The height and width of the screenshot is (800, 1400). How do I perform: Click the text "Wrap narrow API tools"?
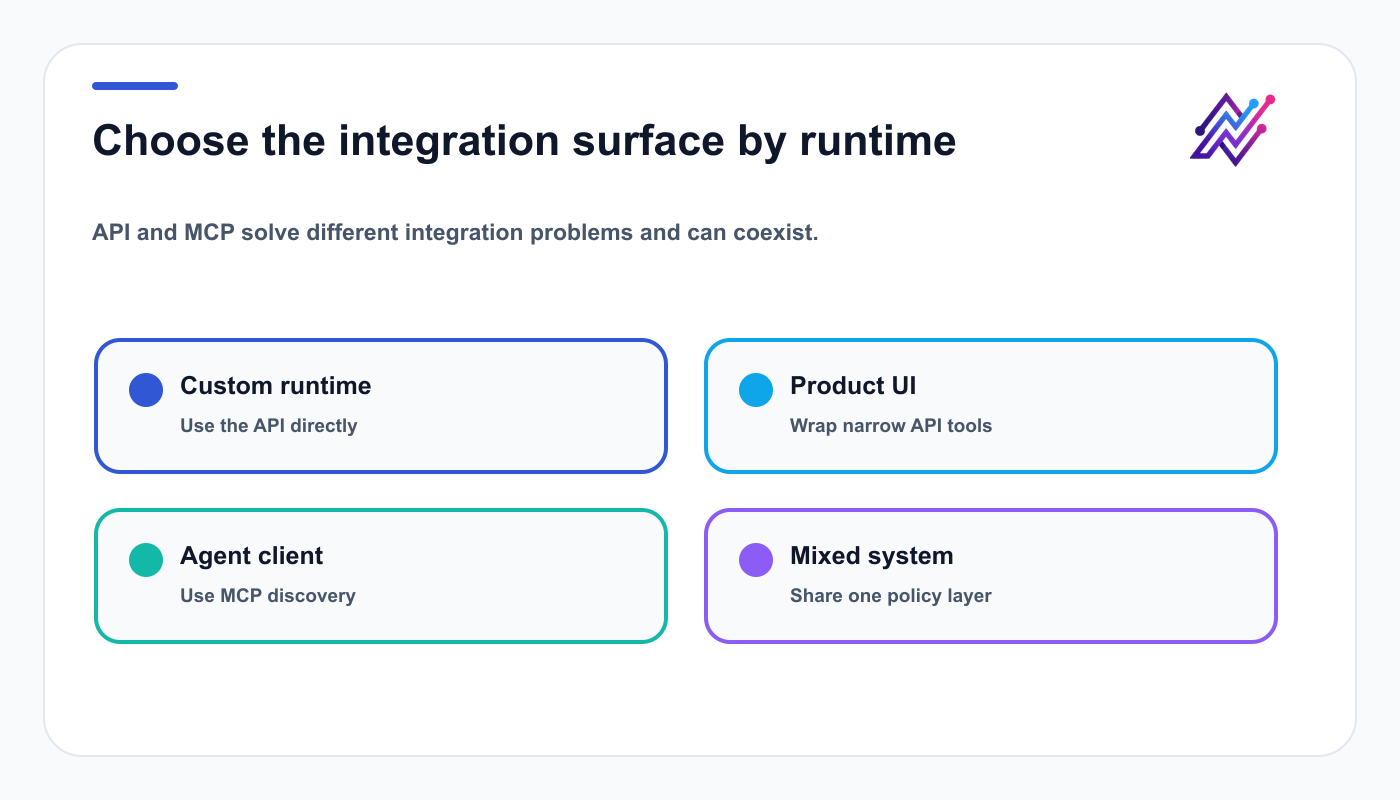click(x=891, y=426)
